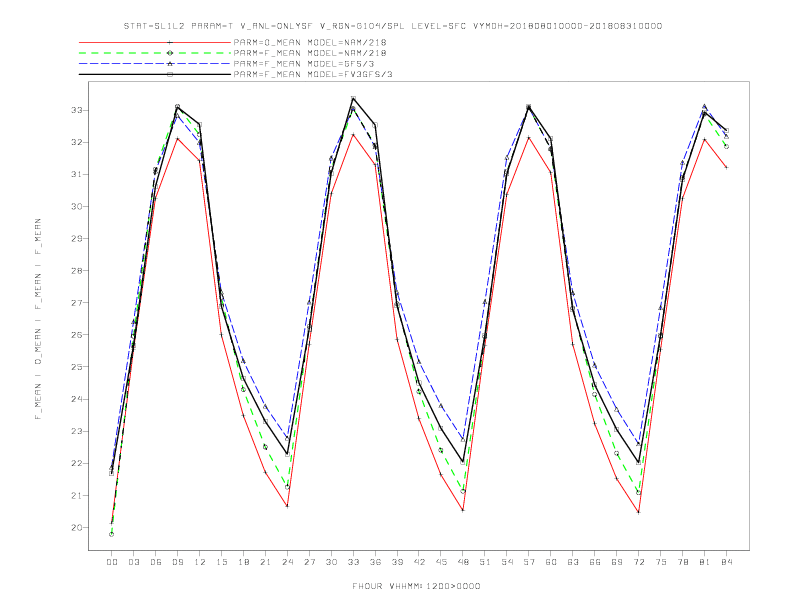Click x-axis forecast hour 45

point(441,562)
